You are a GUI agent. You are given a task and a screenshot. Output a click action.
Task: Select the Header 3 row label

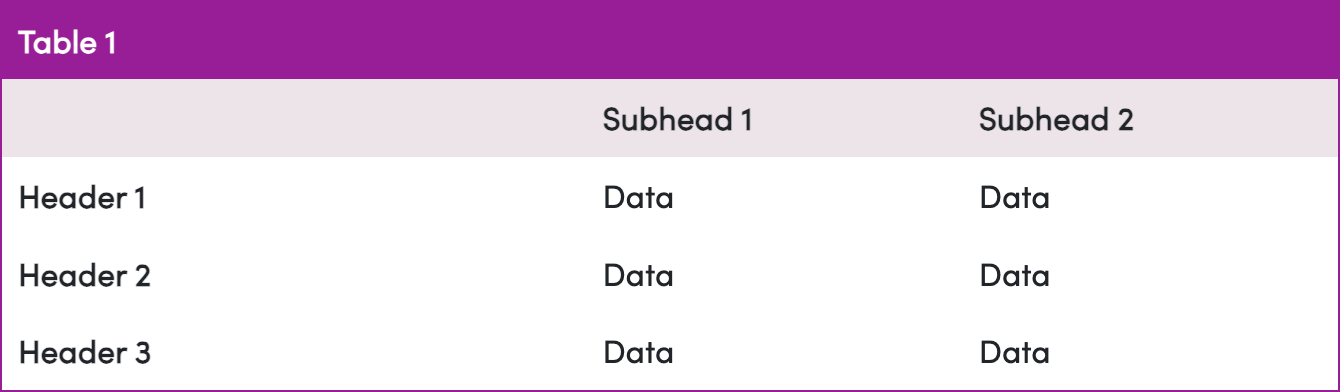84,352
